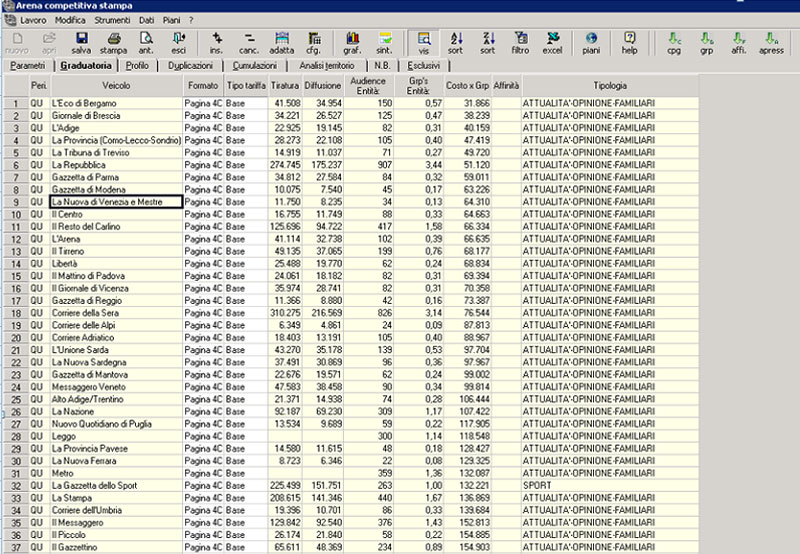Open the Strumenti menu
The image size is (800, 554).
coord(111,20)
